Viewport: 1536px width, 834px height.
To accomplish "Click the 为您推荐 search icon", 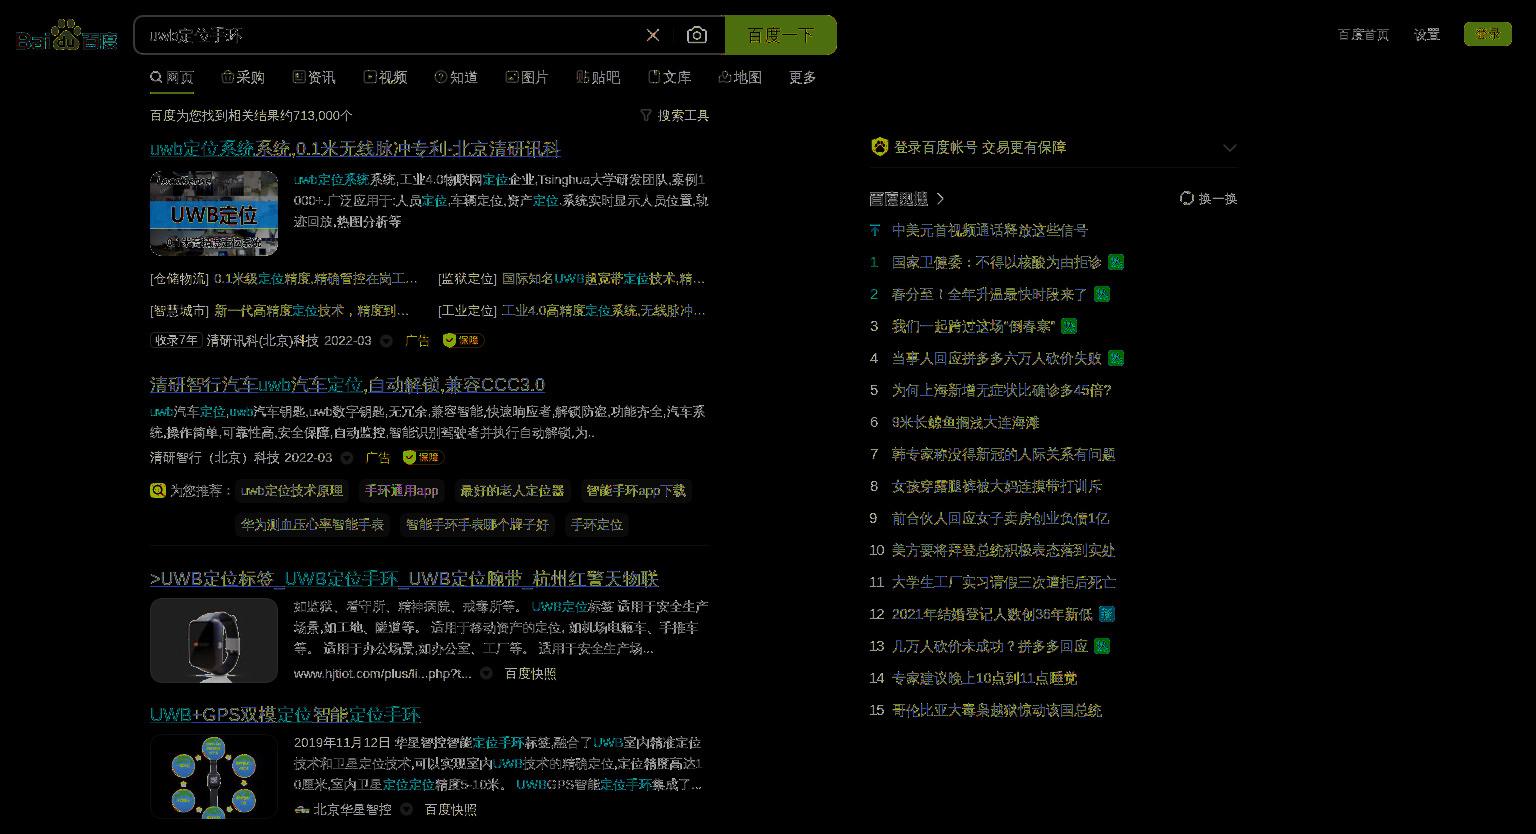I will click(x=157, y=490).
